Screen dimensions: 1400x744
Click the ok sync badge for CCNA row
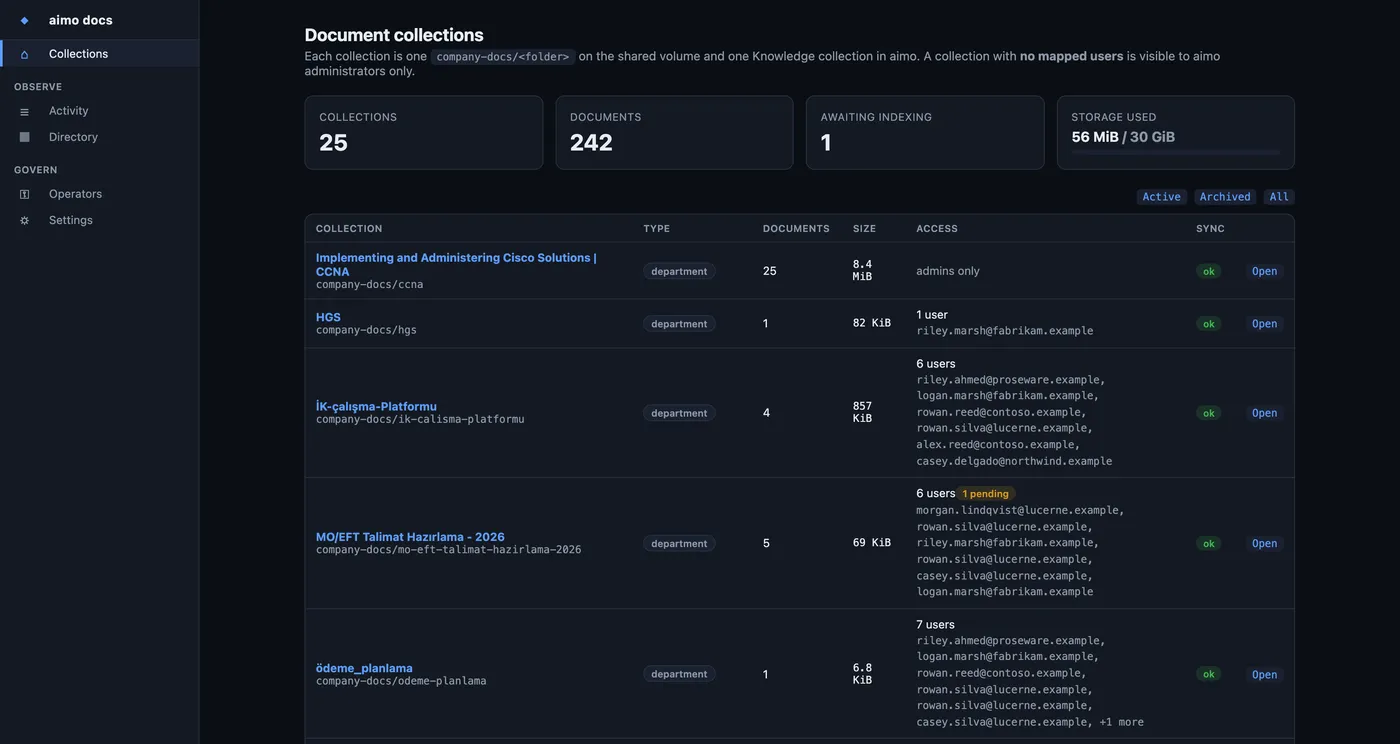click(1209, 271)
